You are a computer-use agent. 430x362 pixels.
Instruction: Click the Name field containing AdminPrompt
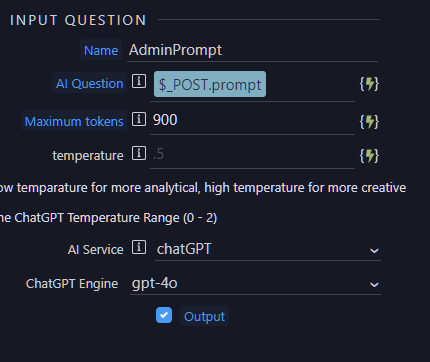click(252, 51)
